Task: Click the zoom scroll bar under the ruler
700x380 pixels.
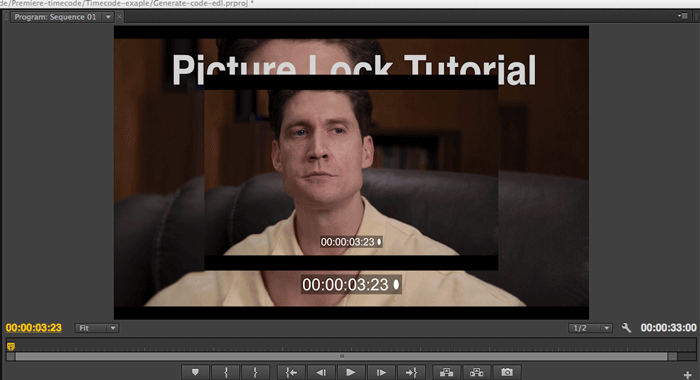Action: pyautogui.click(x=342, y=356)
